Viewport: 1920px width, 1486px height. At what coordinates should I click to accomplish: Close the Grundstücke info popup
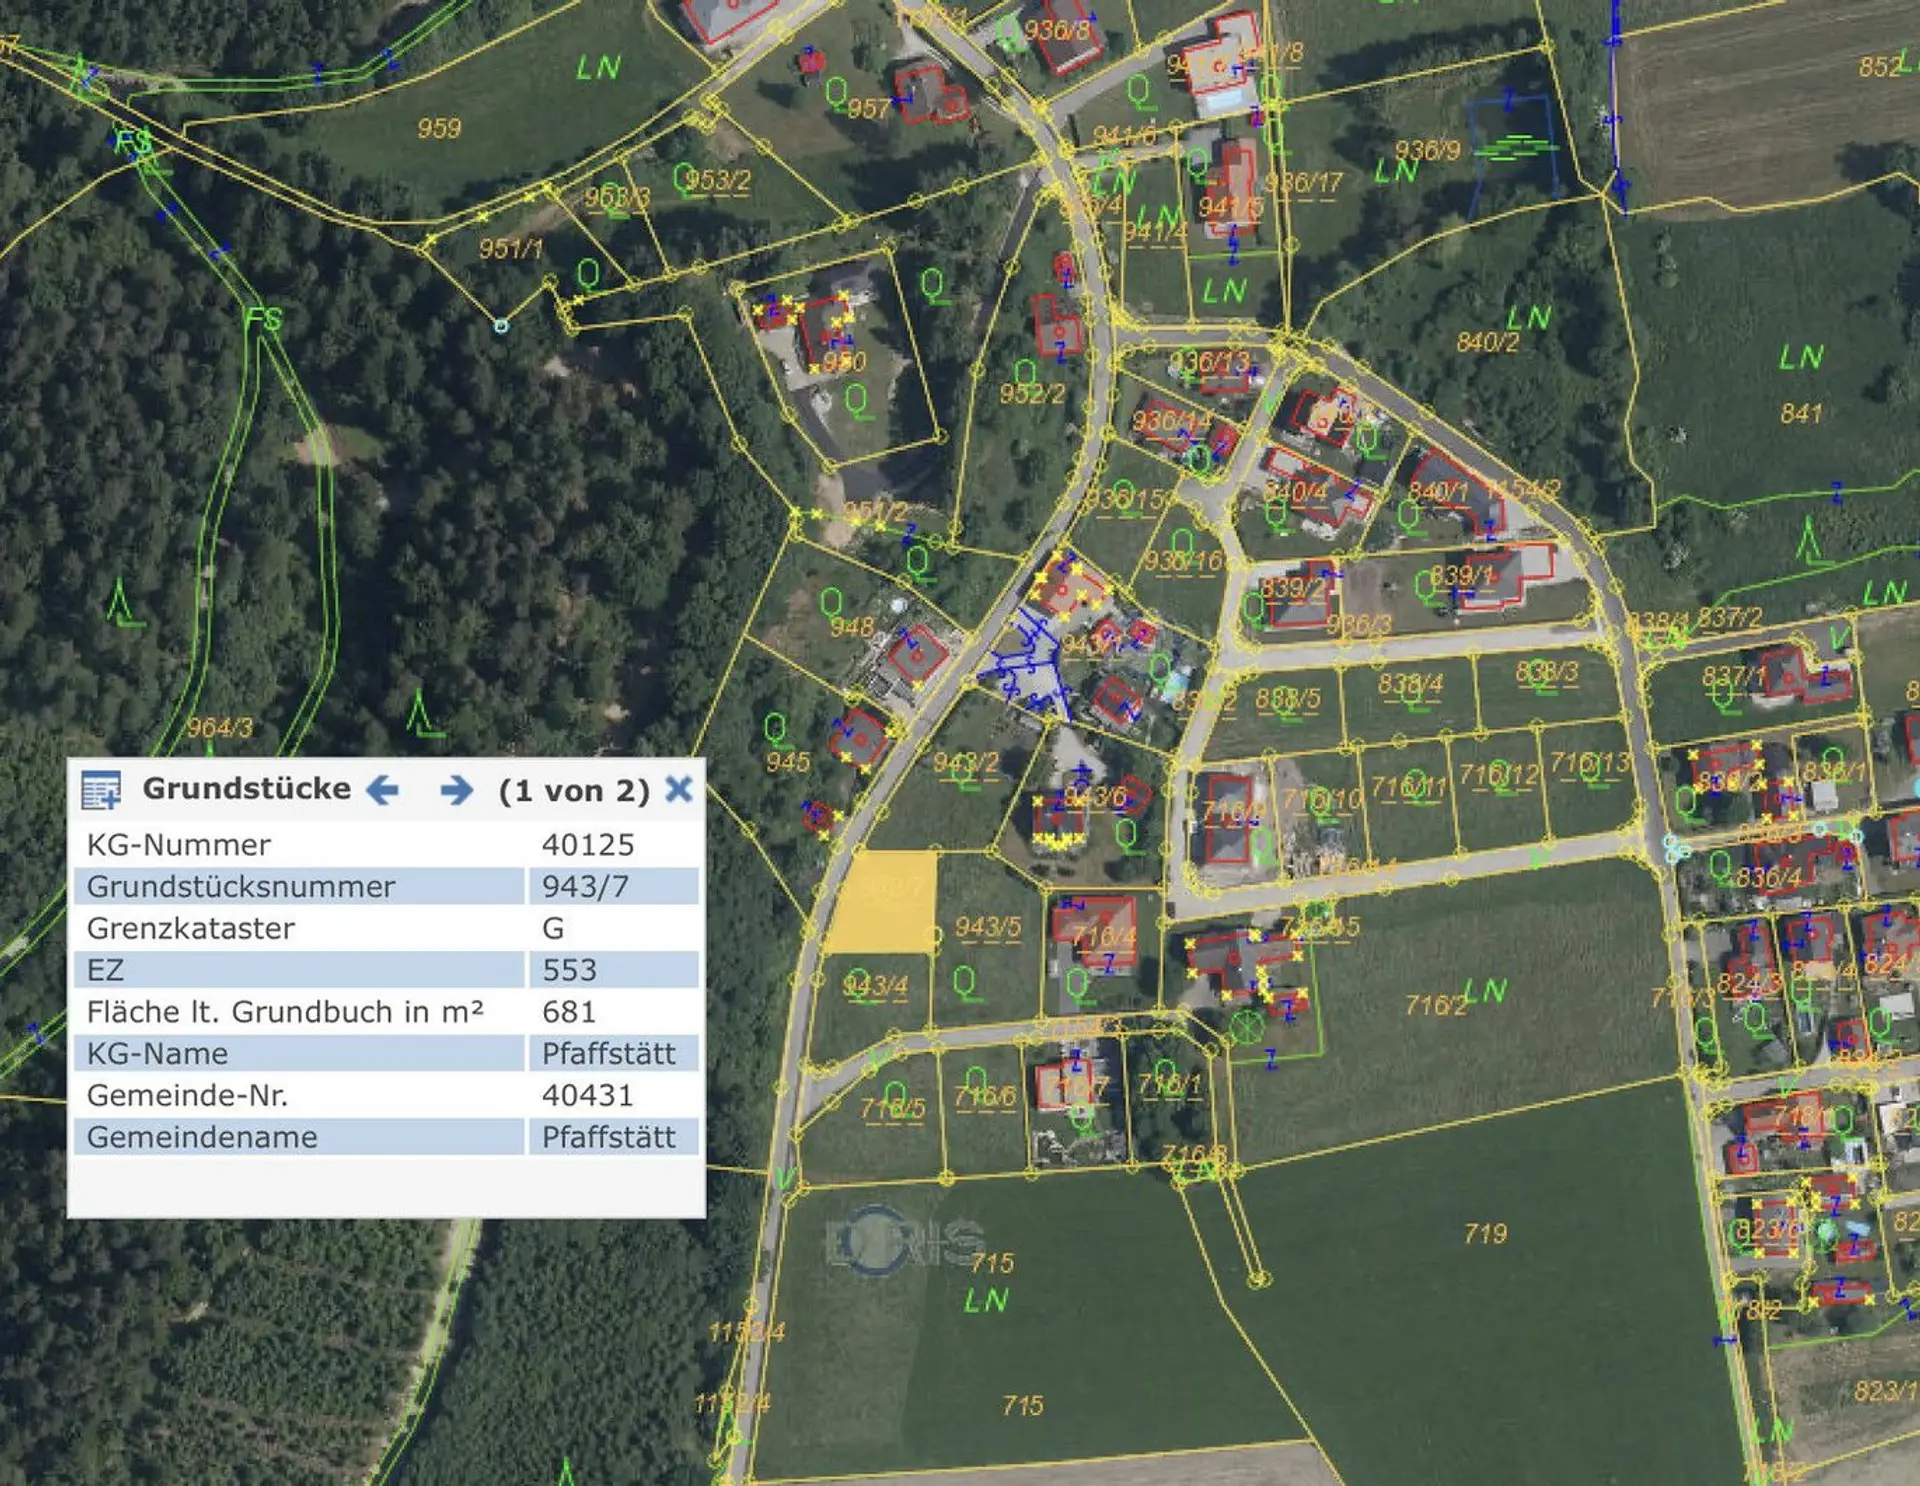coord(679,789)
